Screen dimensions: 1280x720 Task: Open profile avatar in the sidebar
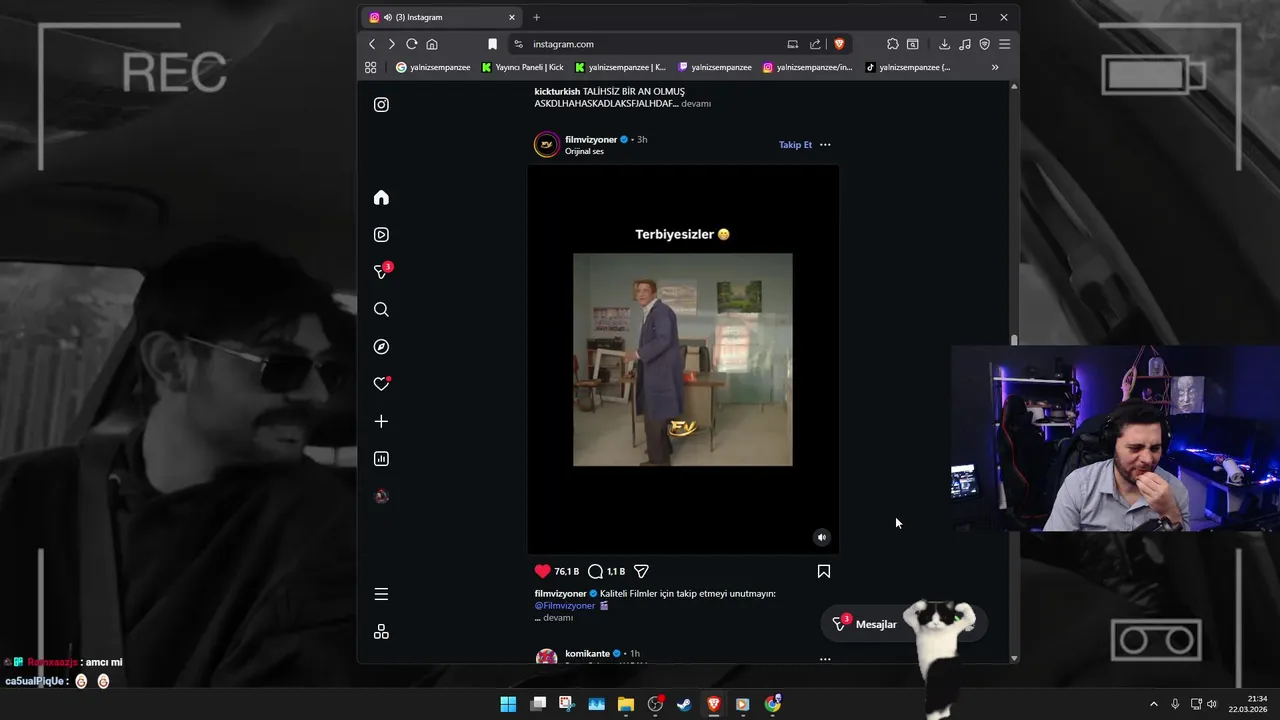[381, 496]
